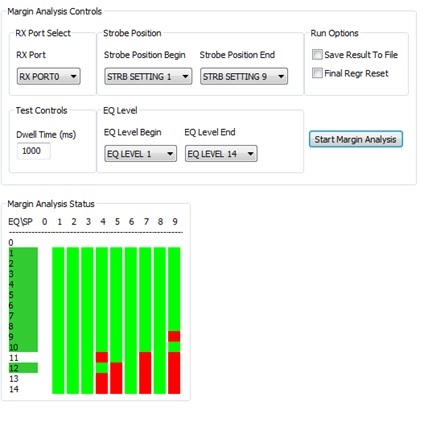Click EQ row label 13 in status
Image resolution: width=440 pixels, height=426 pixels.
click(x=14, y=379)
